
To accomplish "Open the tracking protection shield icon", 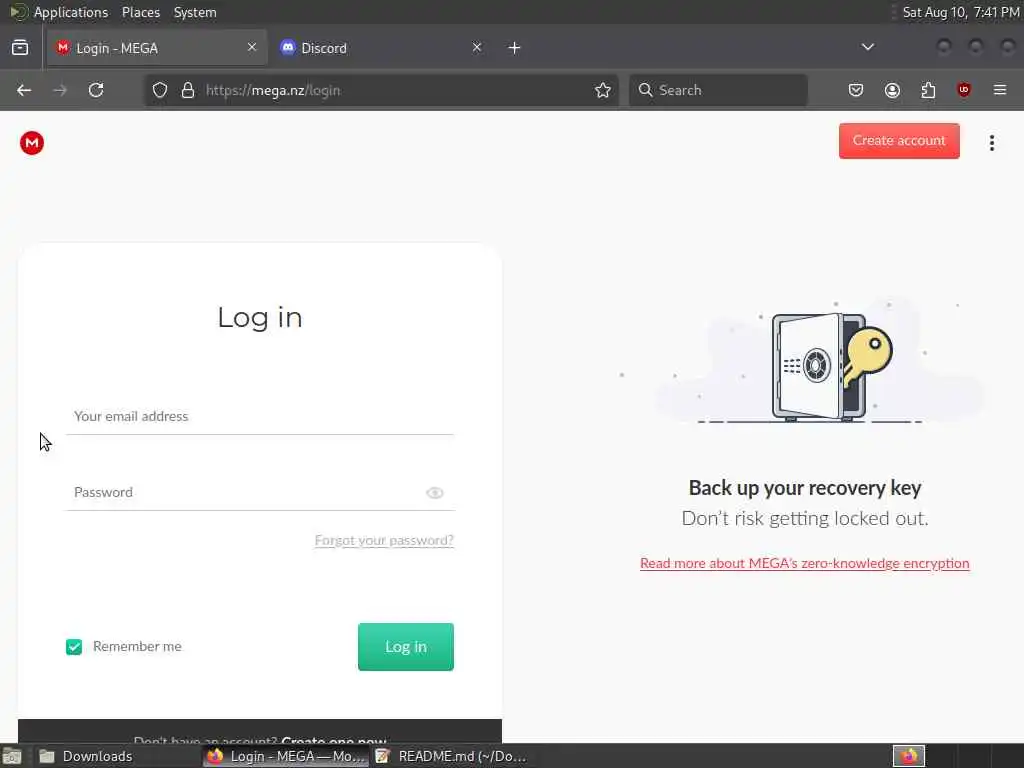I will [160, 90].
